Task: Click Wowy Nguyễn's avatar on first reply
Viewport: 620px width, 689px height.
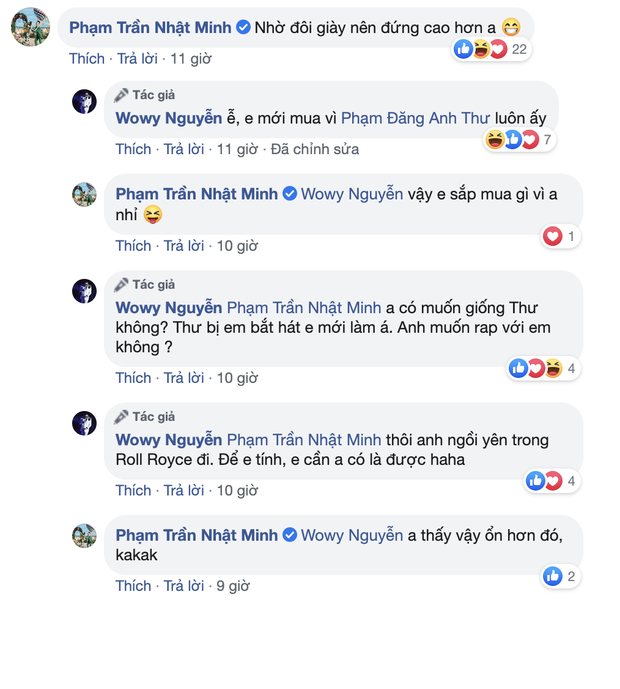Action: 85,101
